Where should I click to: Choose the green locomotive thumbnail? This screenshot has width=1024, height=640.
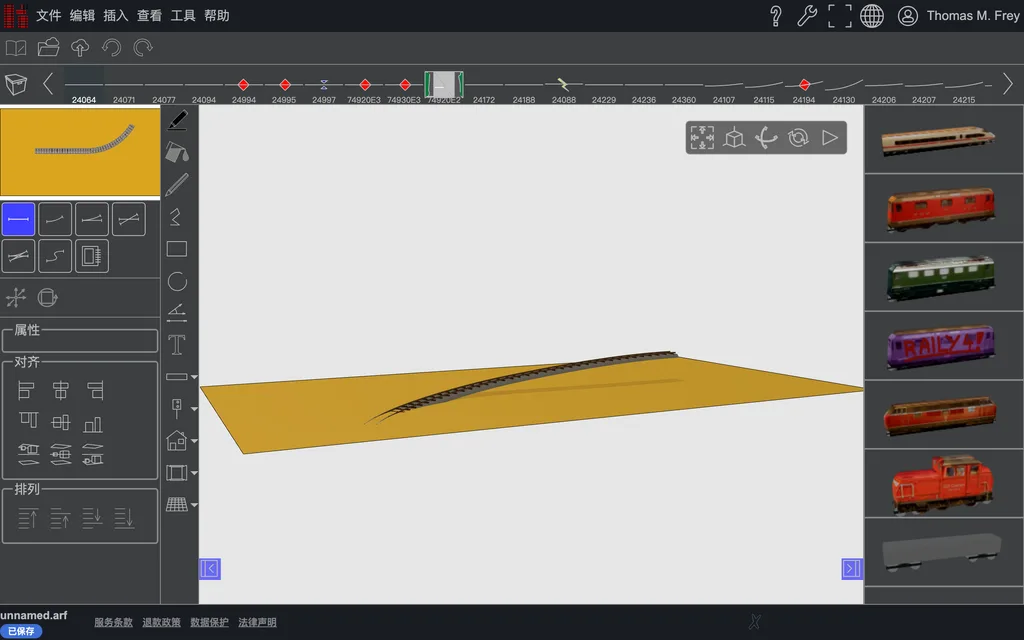click(941, 277)
